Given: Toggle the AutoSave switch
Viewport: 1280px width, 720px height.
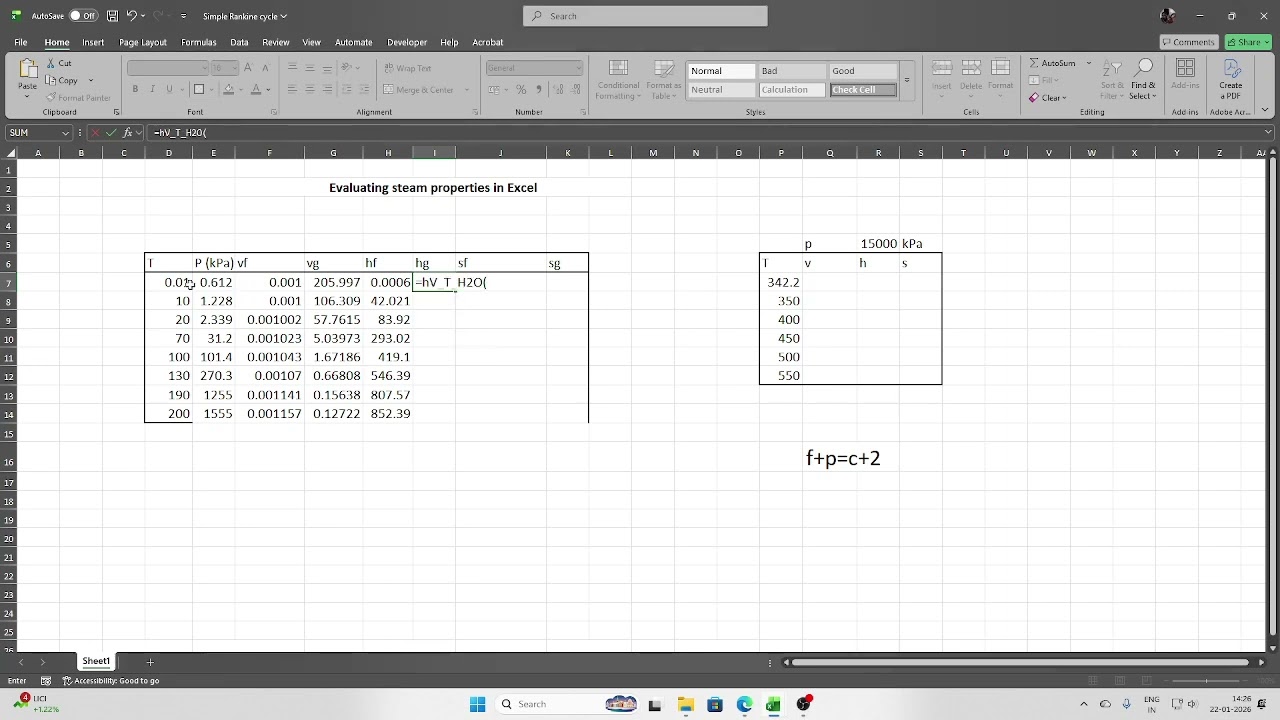Looking at the screenshot, I should (x=83, y=16).
